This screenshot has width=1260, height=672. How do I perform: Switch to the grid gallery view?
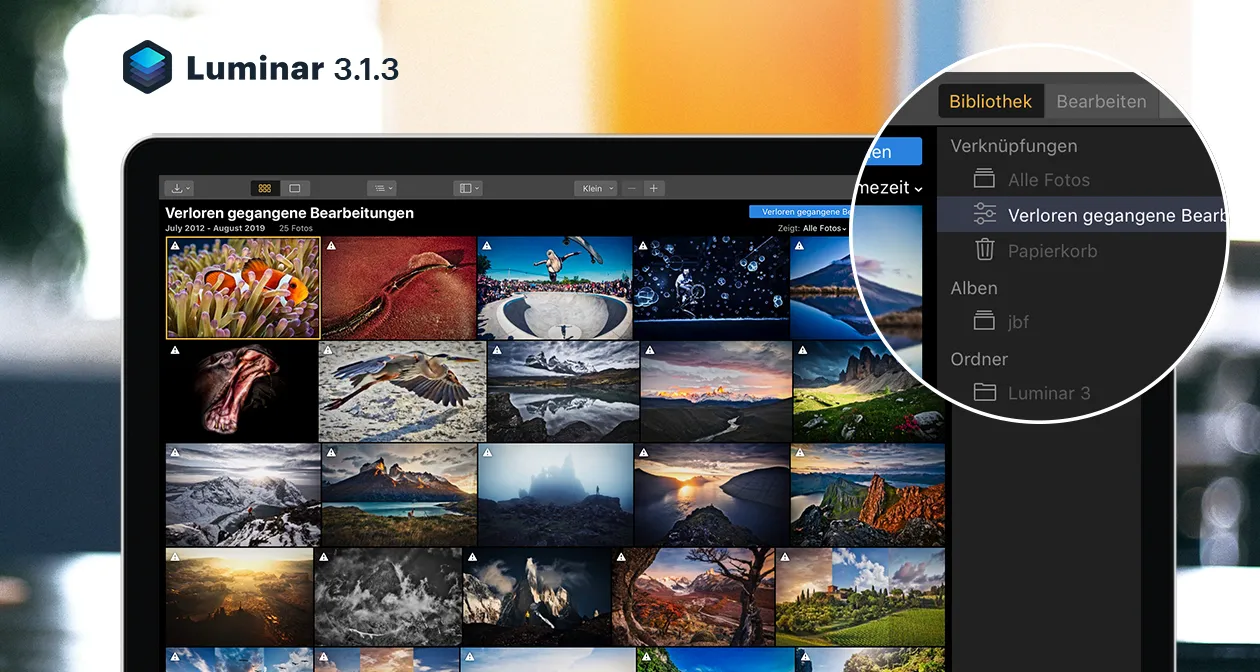point(264,188)
